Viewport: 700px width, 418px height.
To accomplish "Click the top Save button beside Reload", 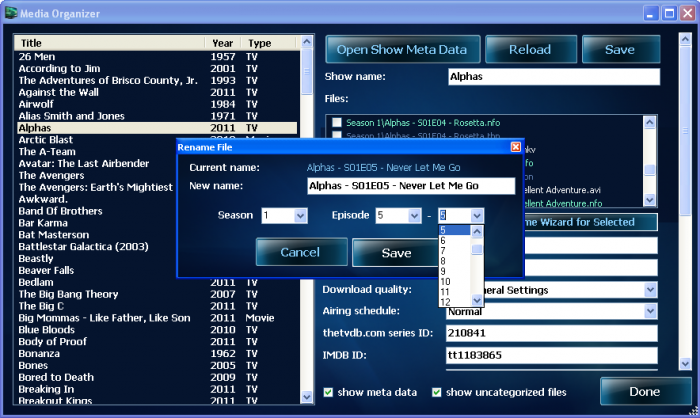I will pos(621,50).
